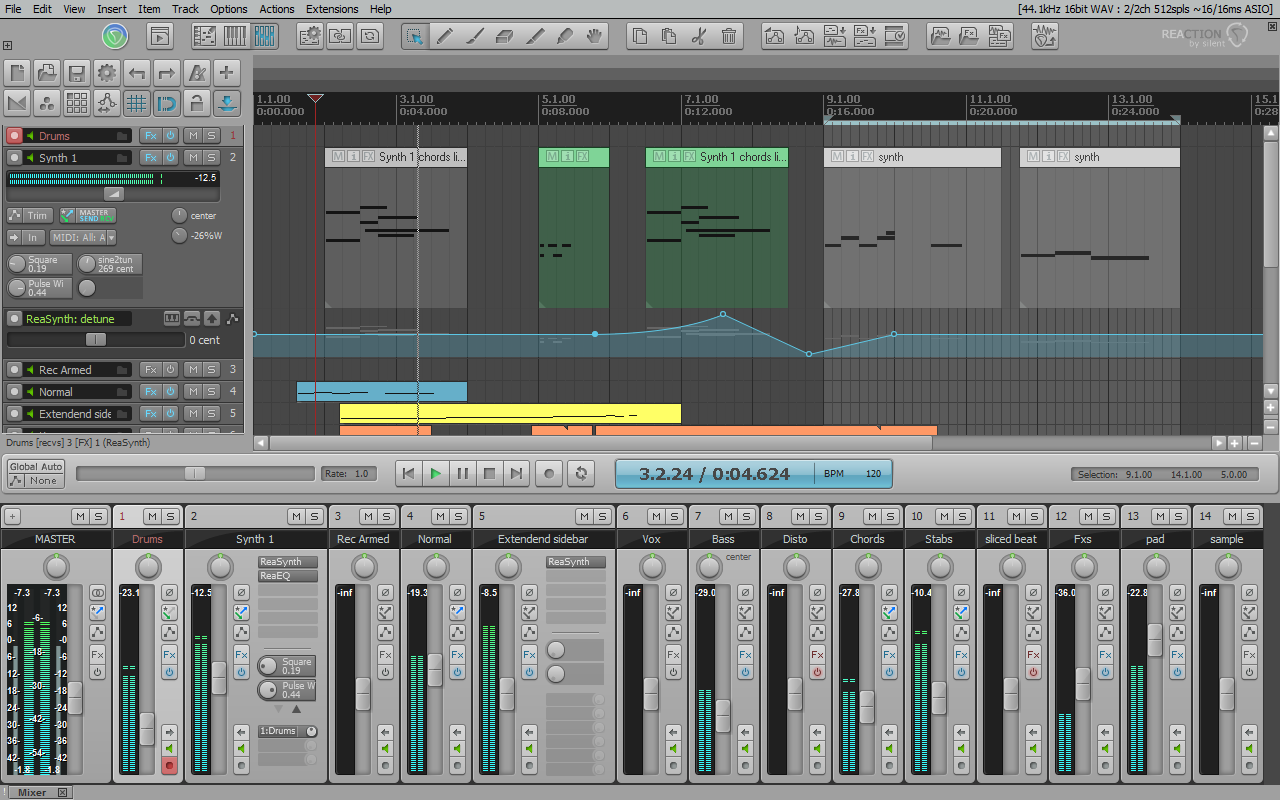
Task: Open the MIDI: All input dropdown
Action: pos(82,237)
